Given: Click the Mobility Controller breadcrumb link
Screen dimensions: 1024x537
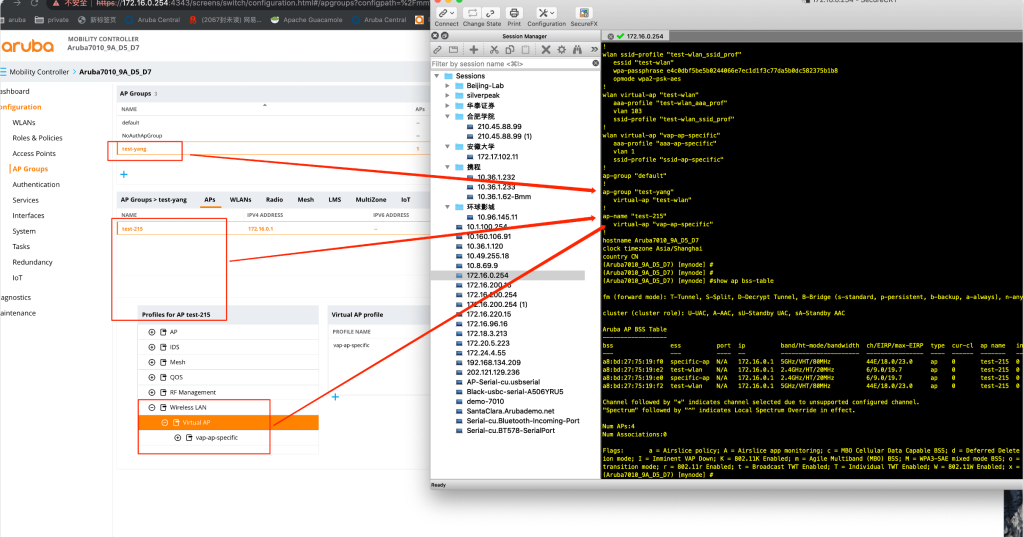Looking at the screenshot, I should point(39,72).
